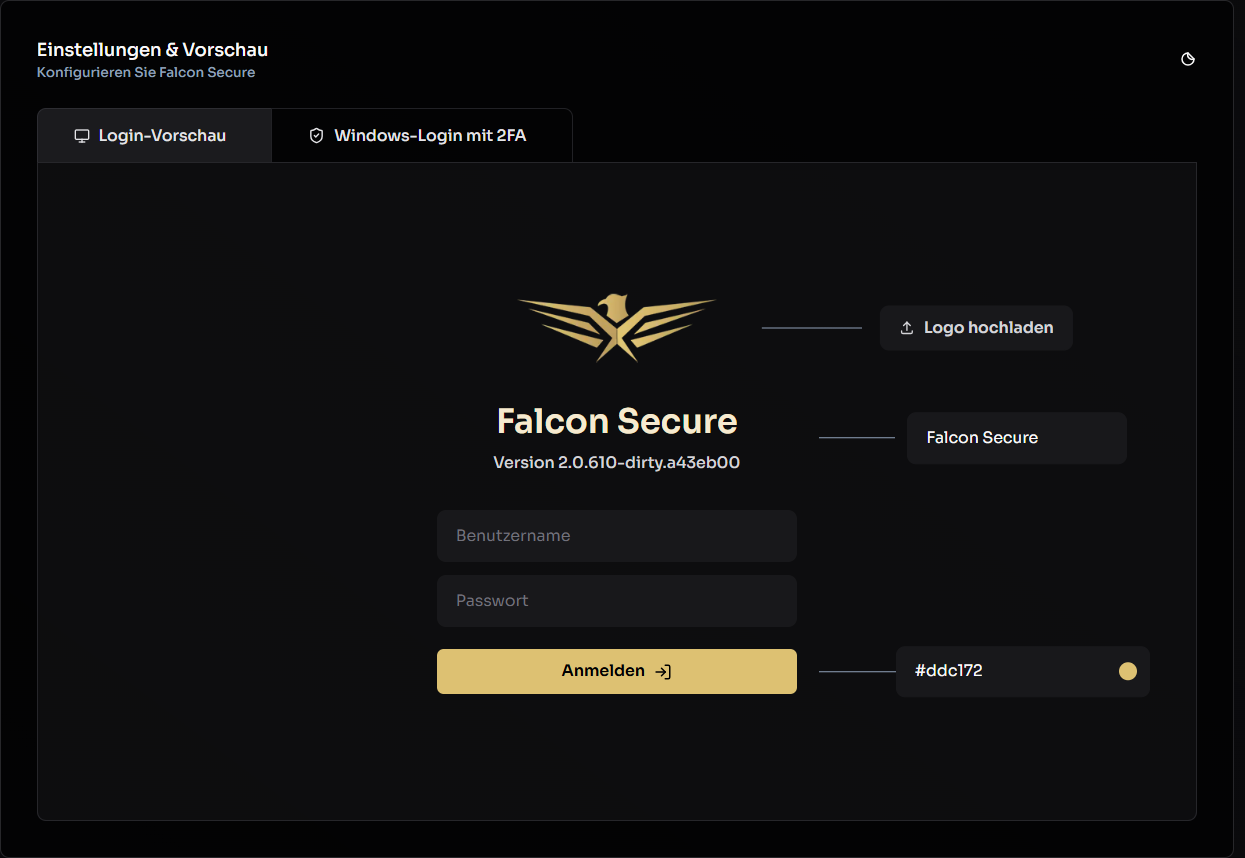
Task: Click the Einstellungen & Vorschau page title
Action: pos(153,49)
